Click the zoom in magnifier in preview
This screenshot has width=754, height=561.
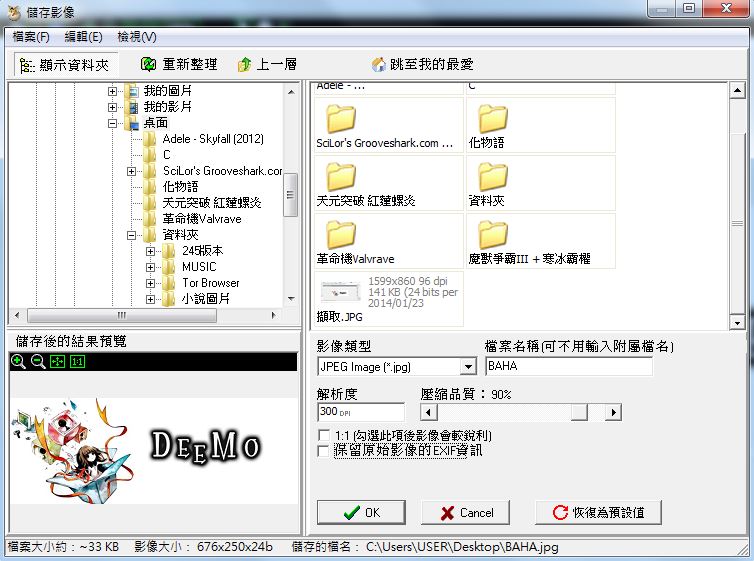(x=18, y=361)
